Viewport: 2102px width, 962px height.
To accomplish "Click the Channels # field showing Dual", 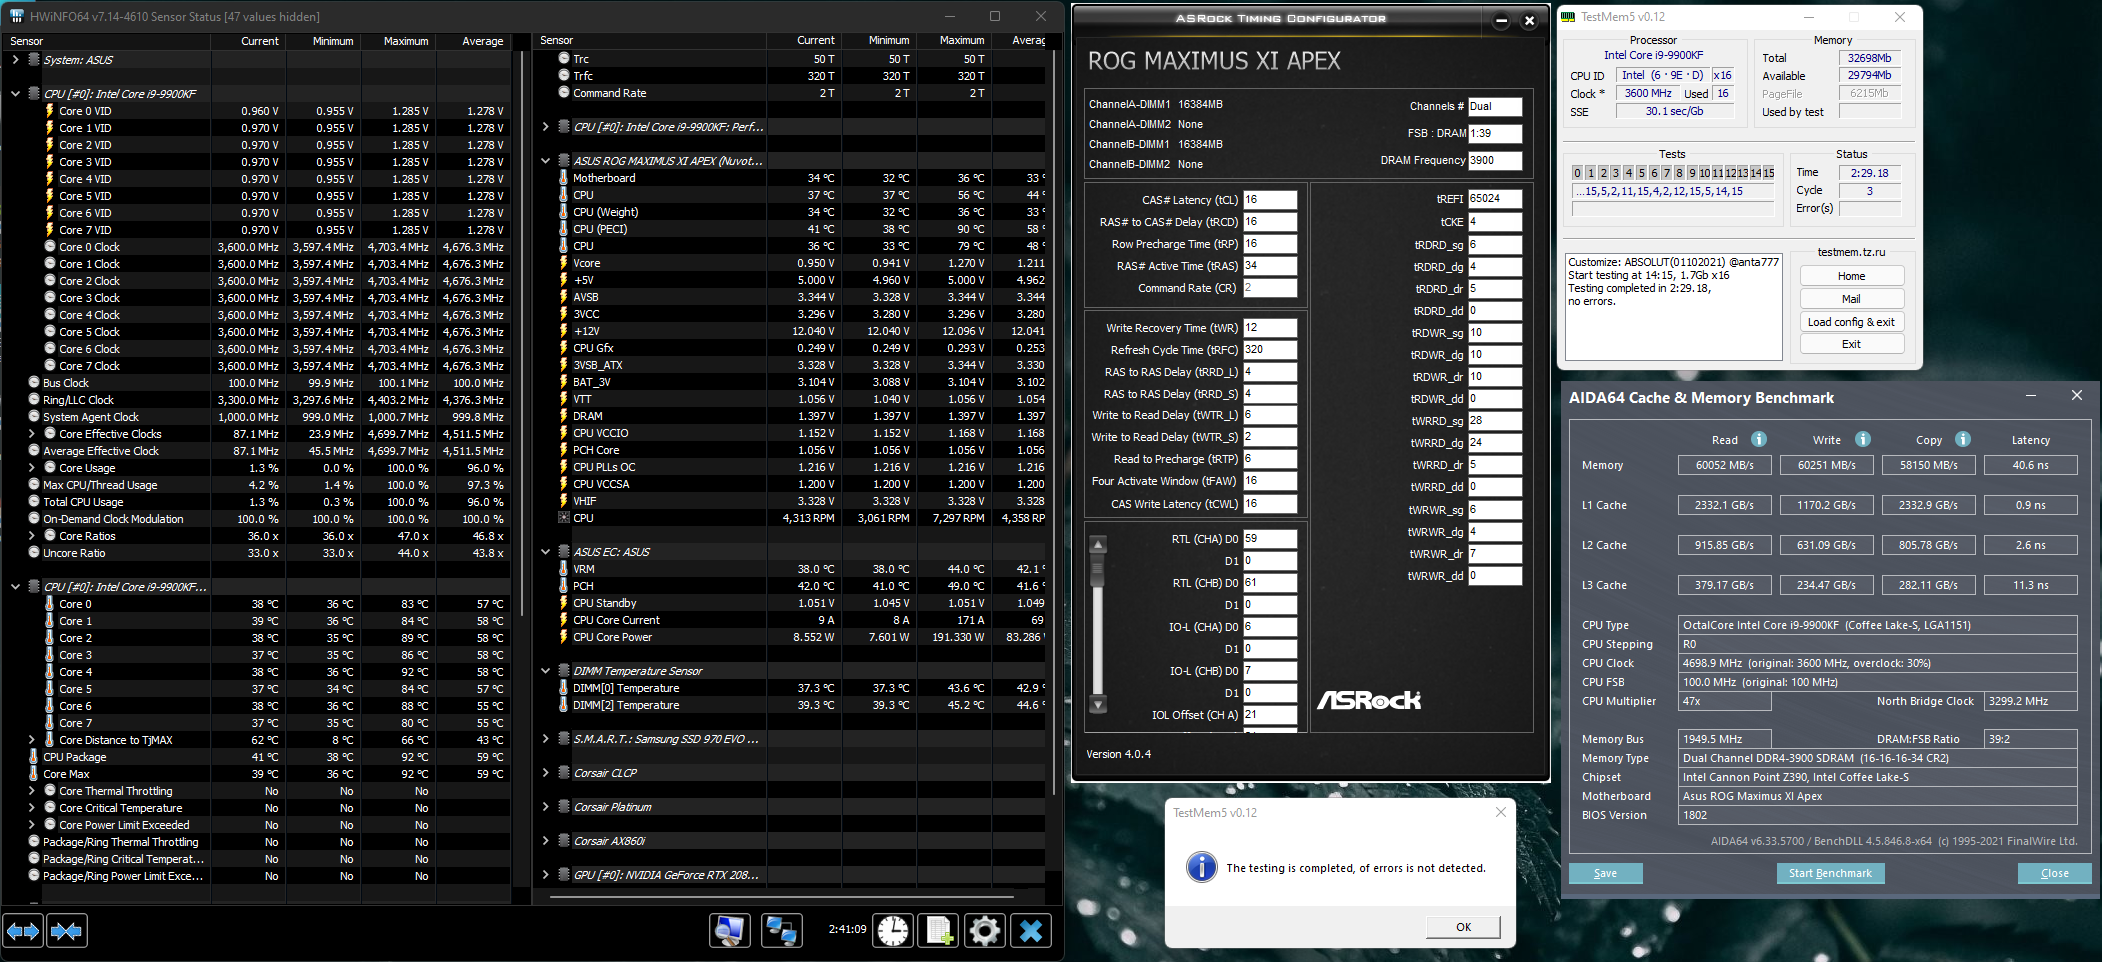I will click(1495, 107).
